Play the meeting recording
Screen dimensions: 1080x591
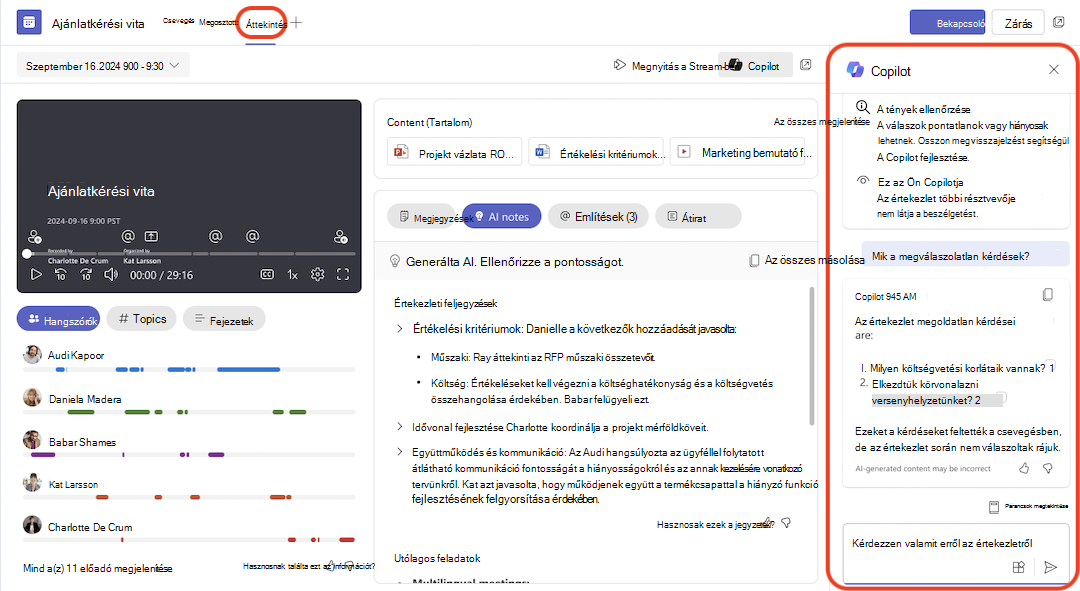pos(36,275)
